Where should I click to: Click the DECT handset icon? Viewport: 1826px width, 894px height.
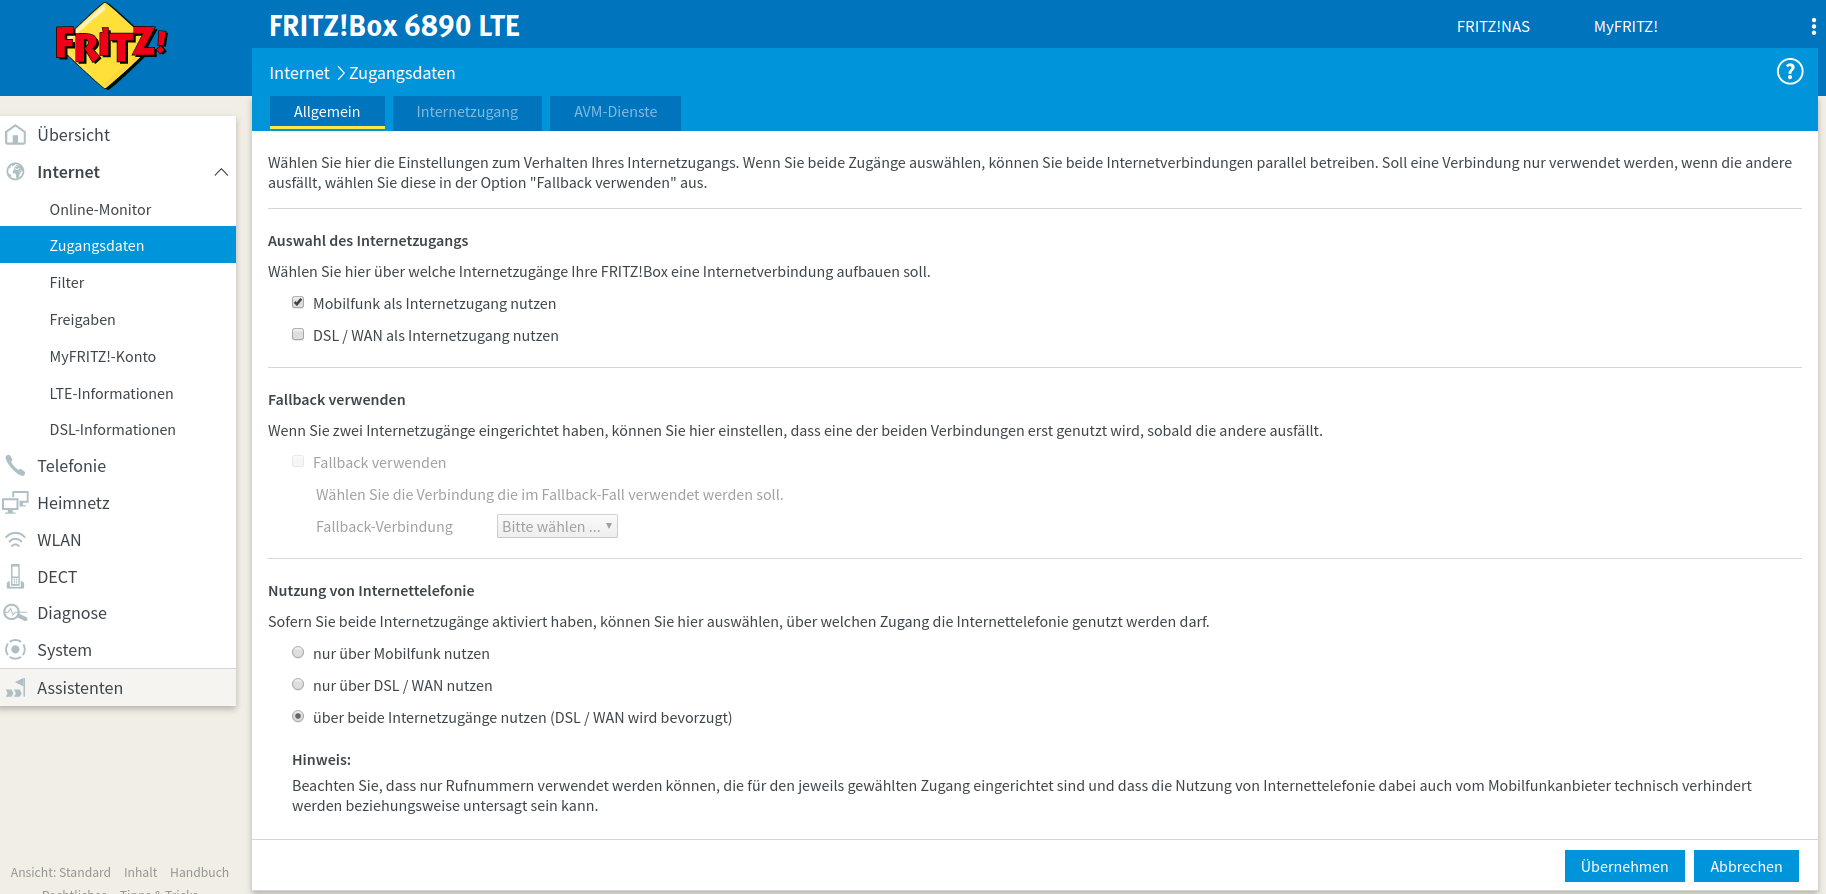coord(16,577)
